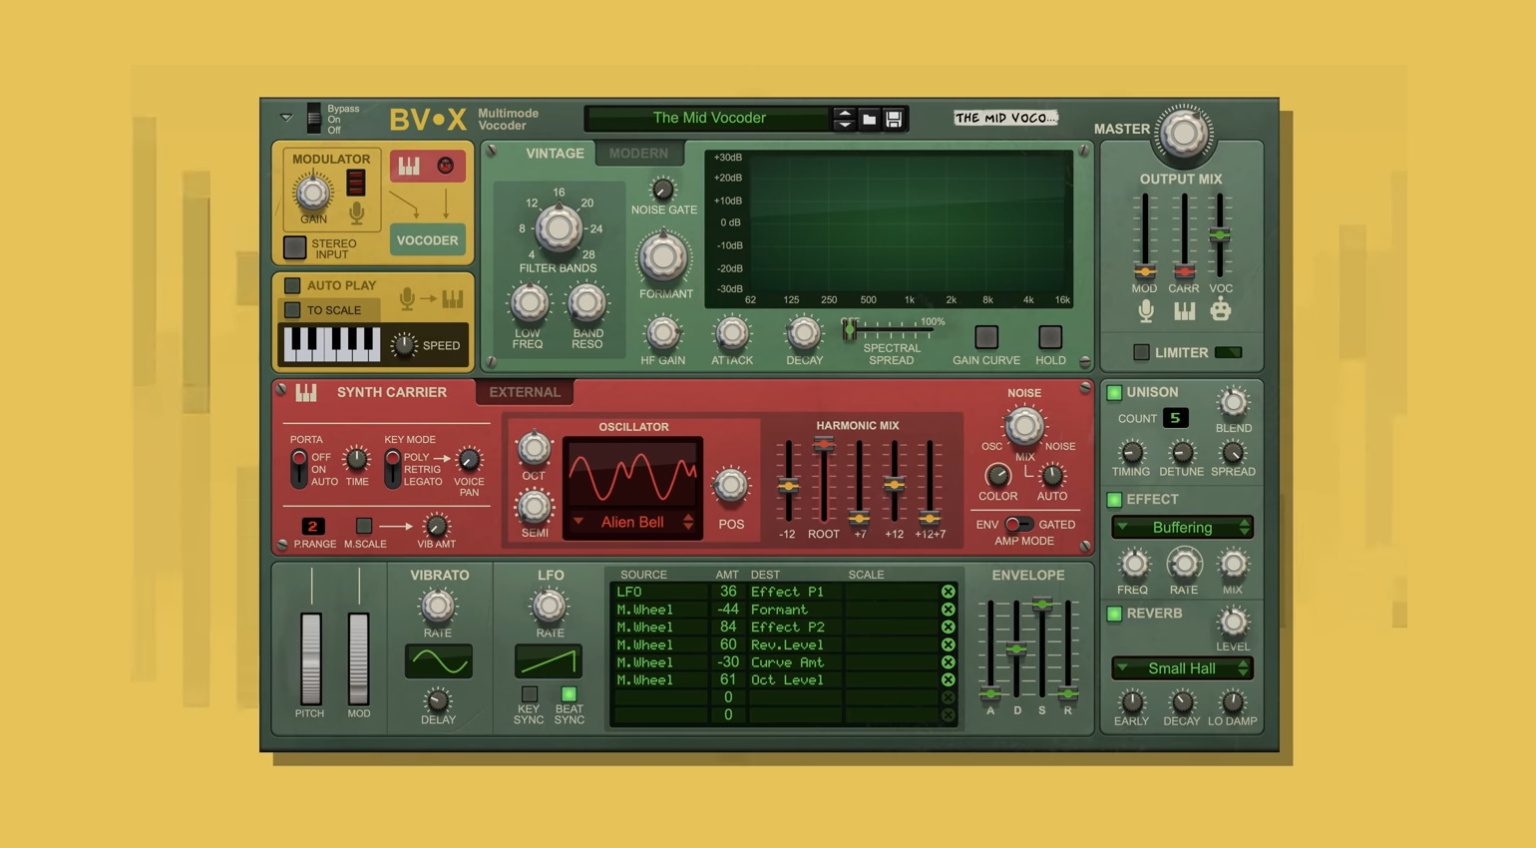Image resolution: width=1536 pixels, height=848 pixels.
Task: Remove the LFO to Effect P1 modulation row
Action: (x=948, y=592)
